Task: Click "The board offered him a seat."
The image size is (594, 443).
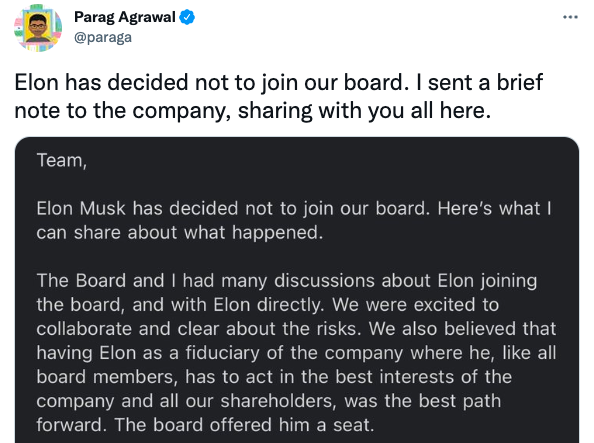Action: click(244, 425)
